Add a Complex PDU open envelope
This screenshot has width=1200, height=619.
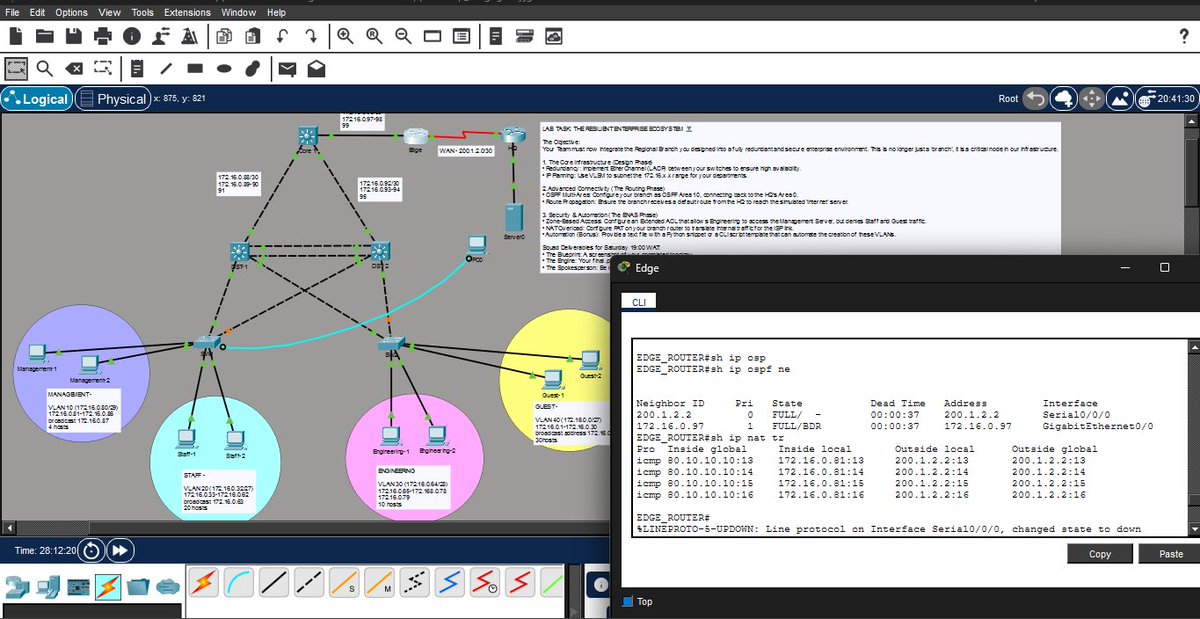point(317,68)
